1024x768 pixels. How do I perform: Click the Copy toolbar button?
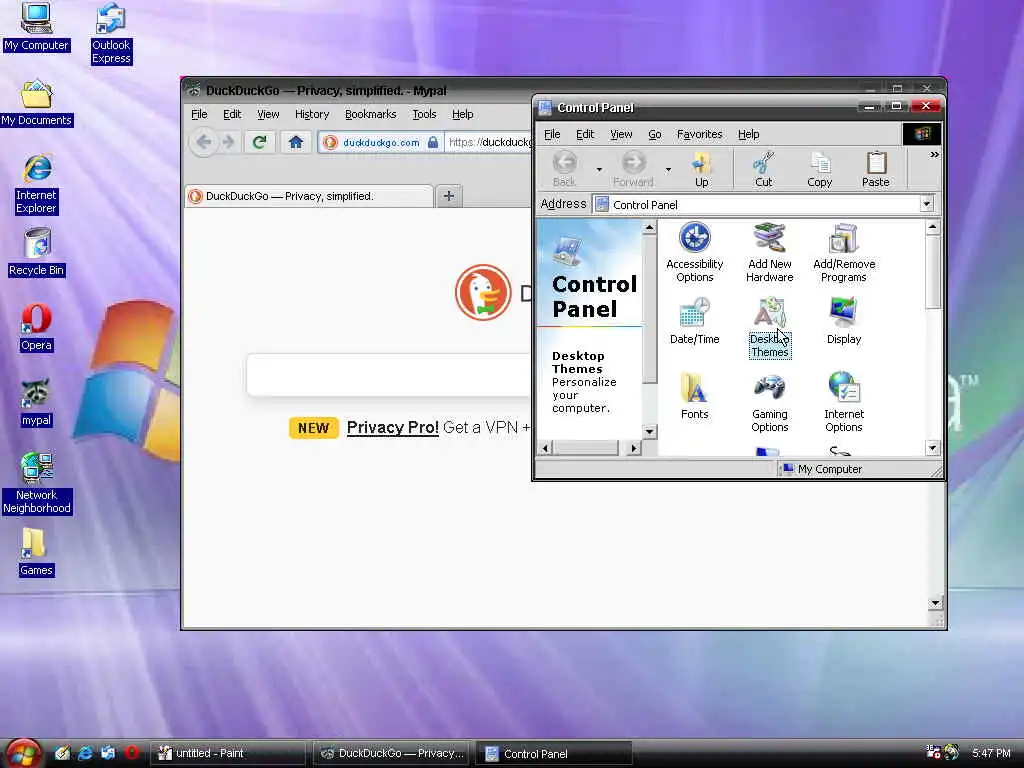pos(819,169)
